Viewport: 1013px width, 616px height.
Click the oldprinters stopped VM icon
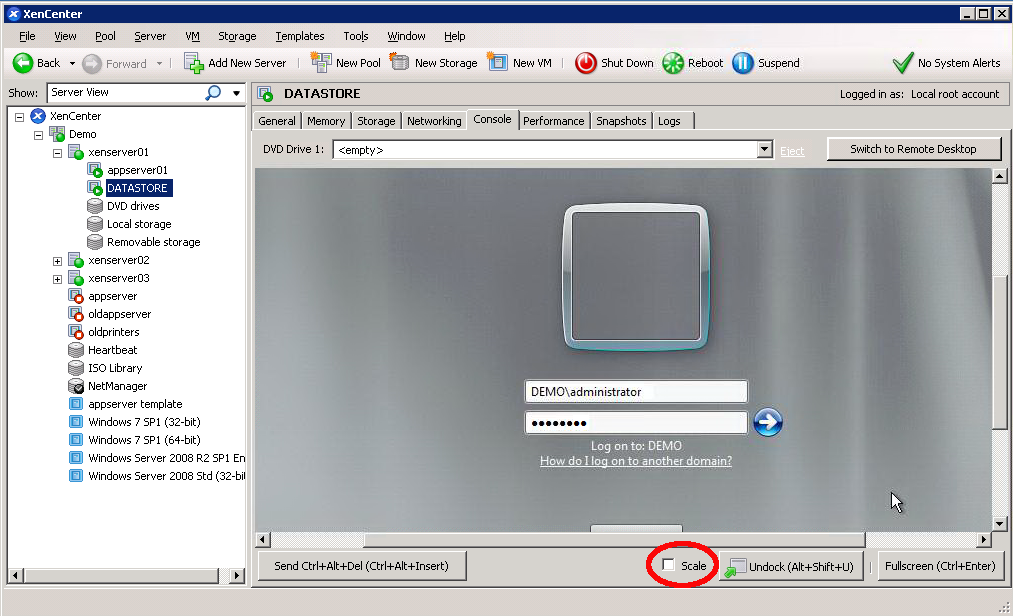(x=76, y=332)
